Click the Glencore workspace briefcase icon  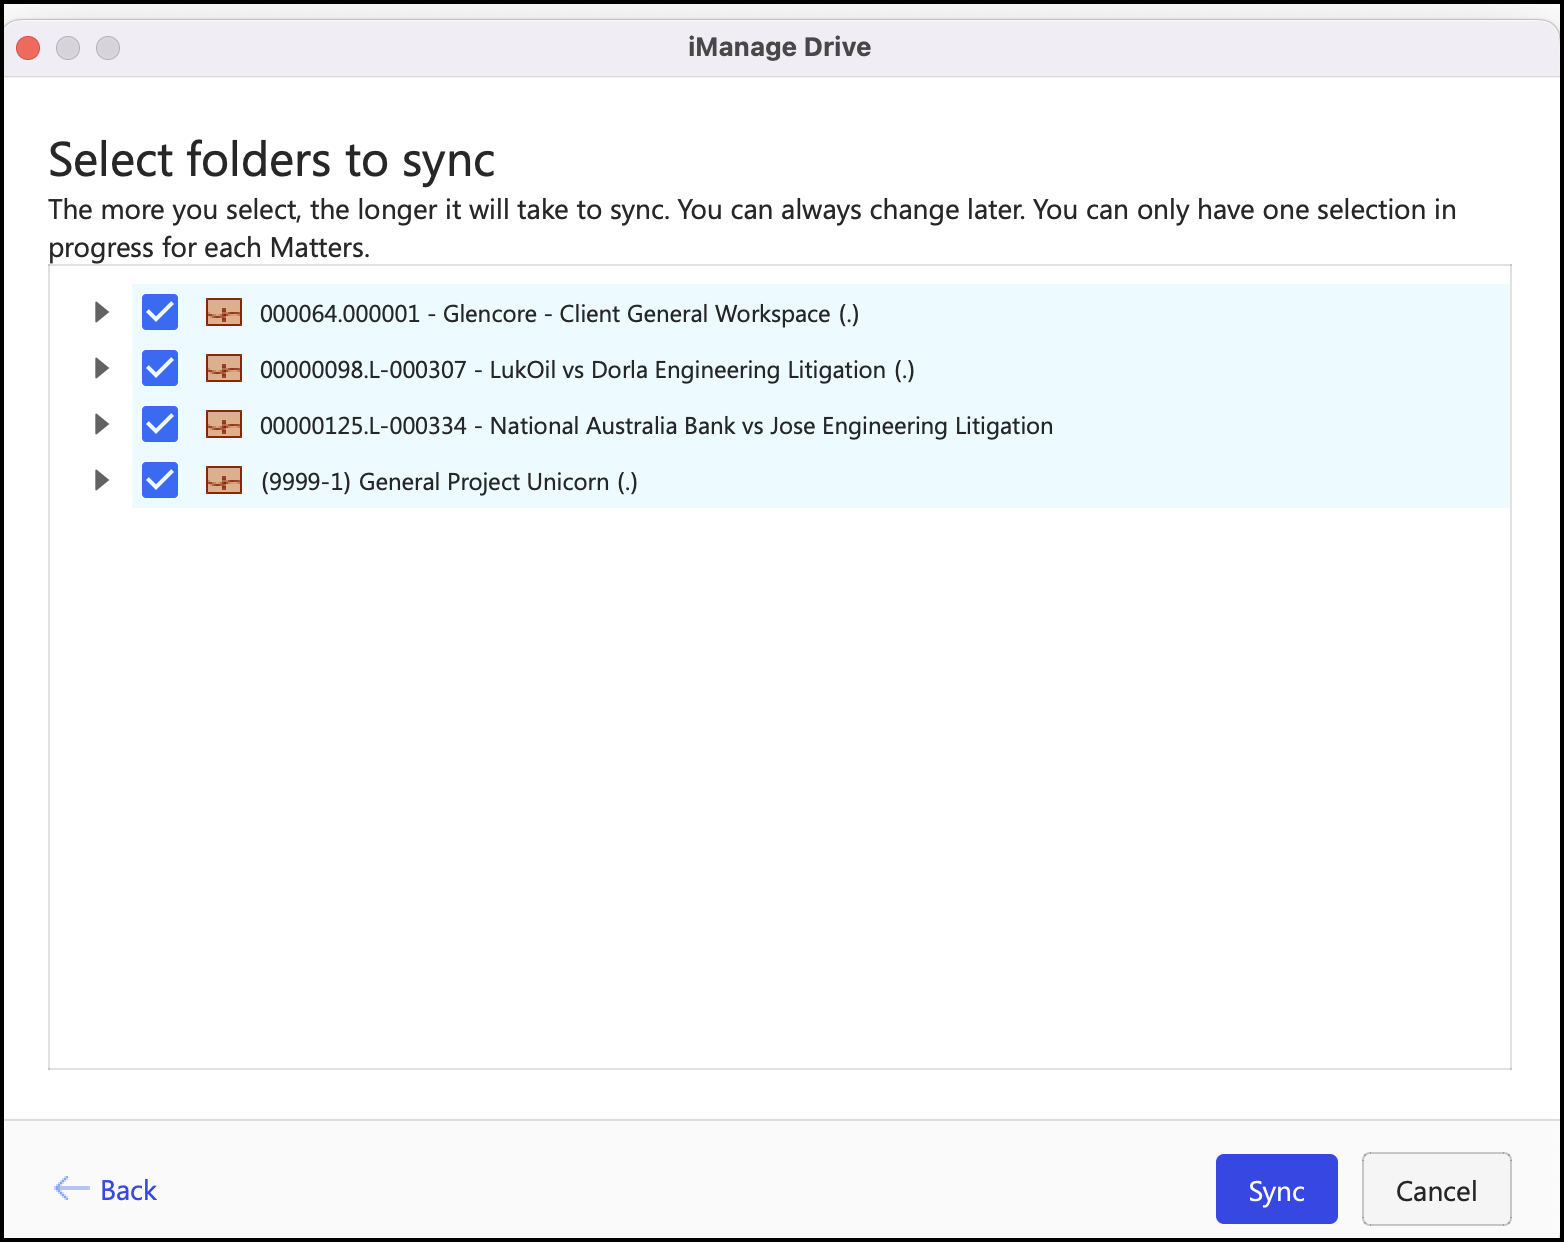tap(224, 313)
